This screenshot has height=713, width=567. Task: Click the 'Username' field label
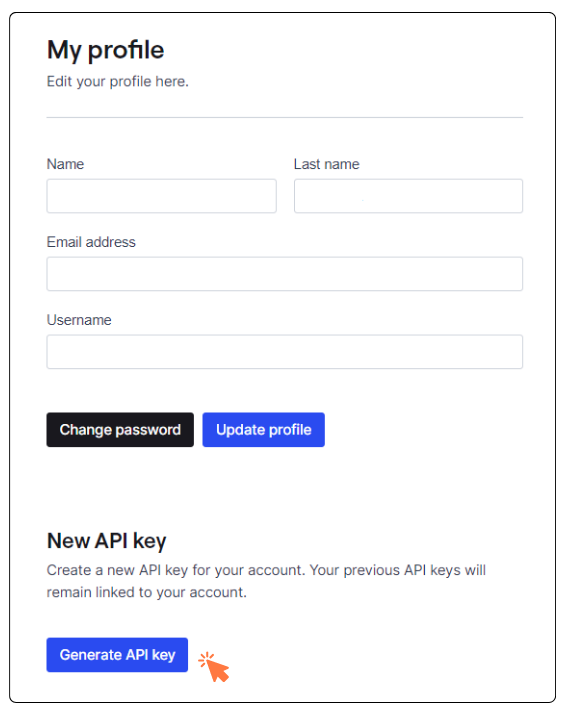[x=79, y=320]
